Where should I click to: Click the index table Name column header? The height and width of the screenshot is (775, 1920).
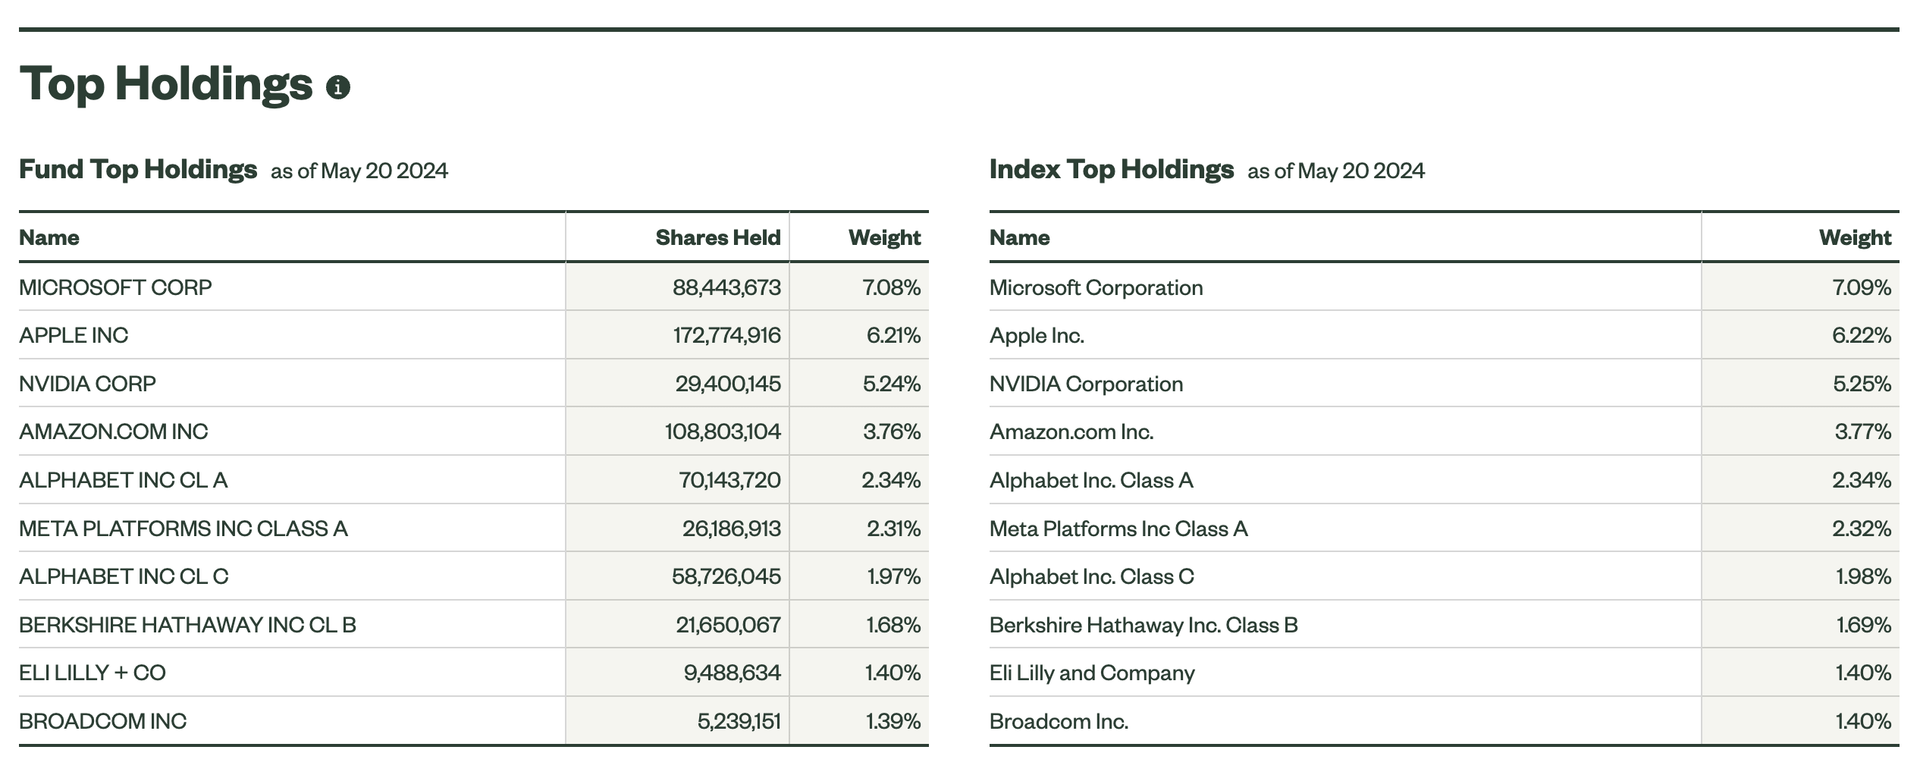(x=1019, y=238)
